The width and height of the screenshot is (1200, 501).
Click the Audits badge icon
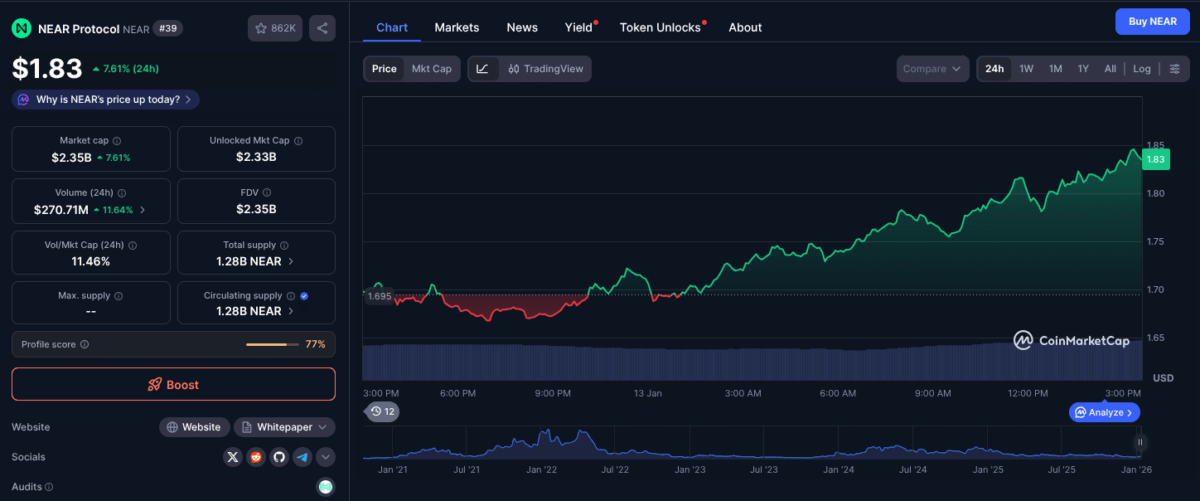click(325, 487)
